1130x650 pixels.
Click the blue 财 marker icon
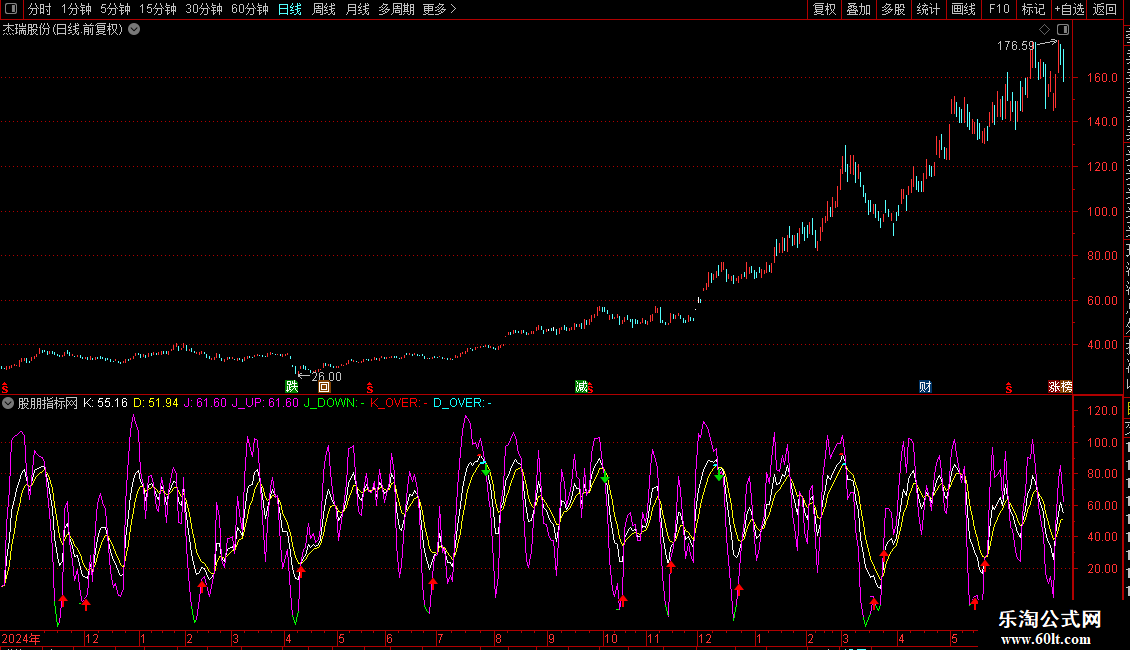[925, 387]
